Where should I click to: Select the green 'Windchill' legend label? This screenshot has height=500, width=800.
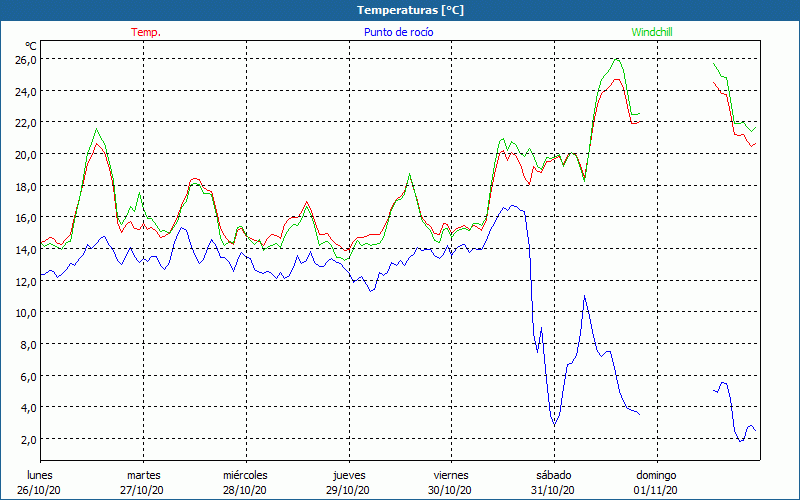652,32
